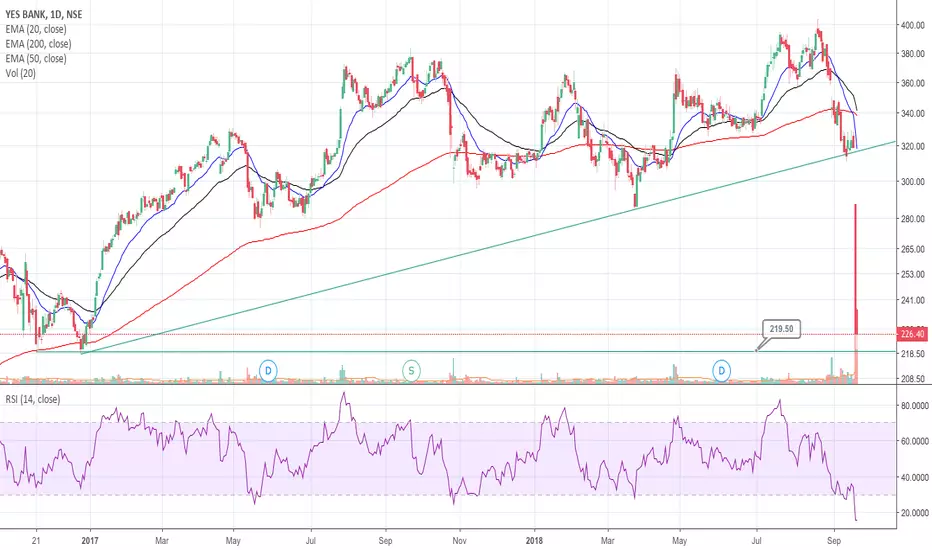932x550 pixels.
Task: Click the 40.0000 RSI axis label
Action: pos(915,477)
